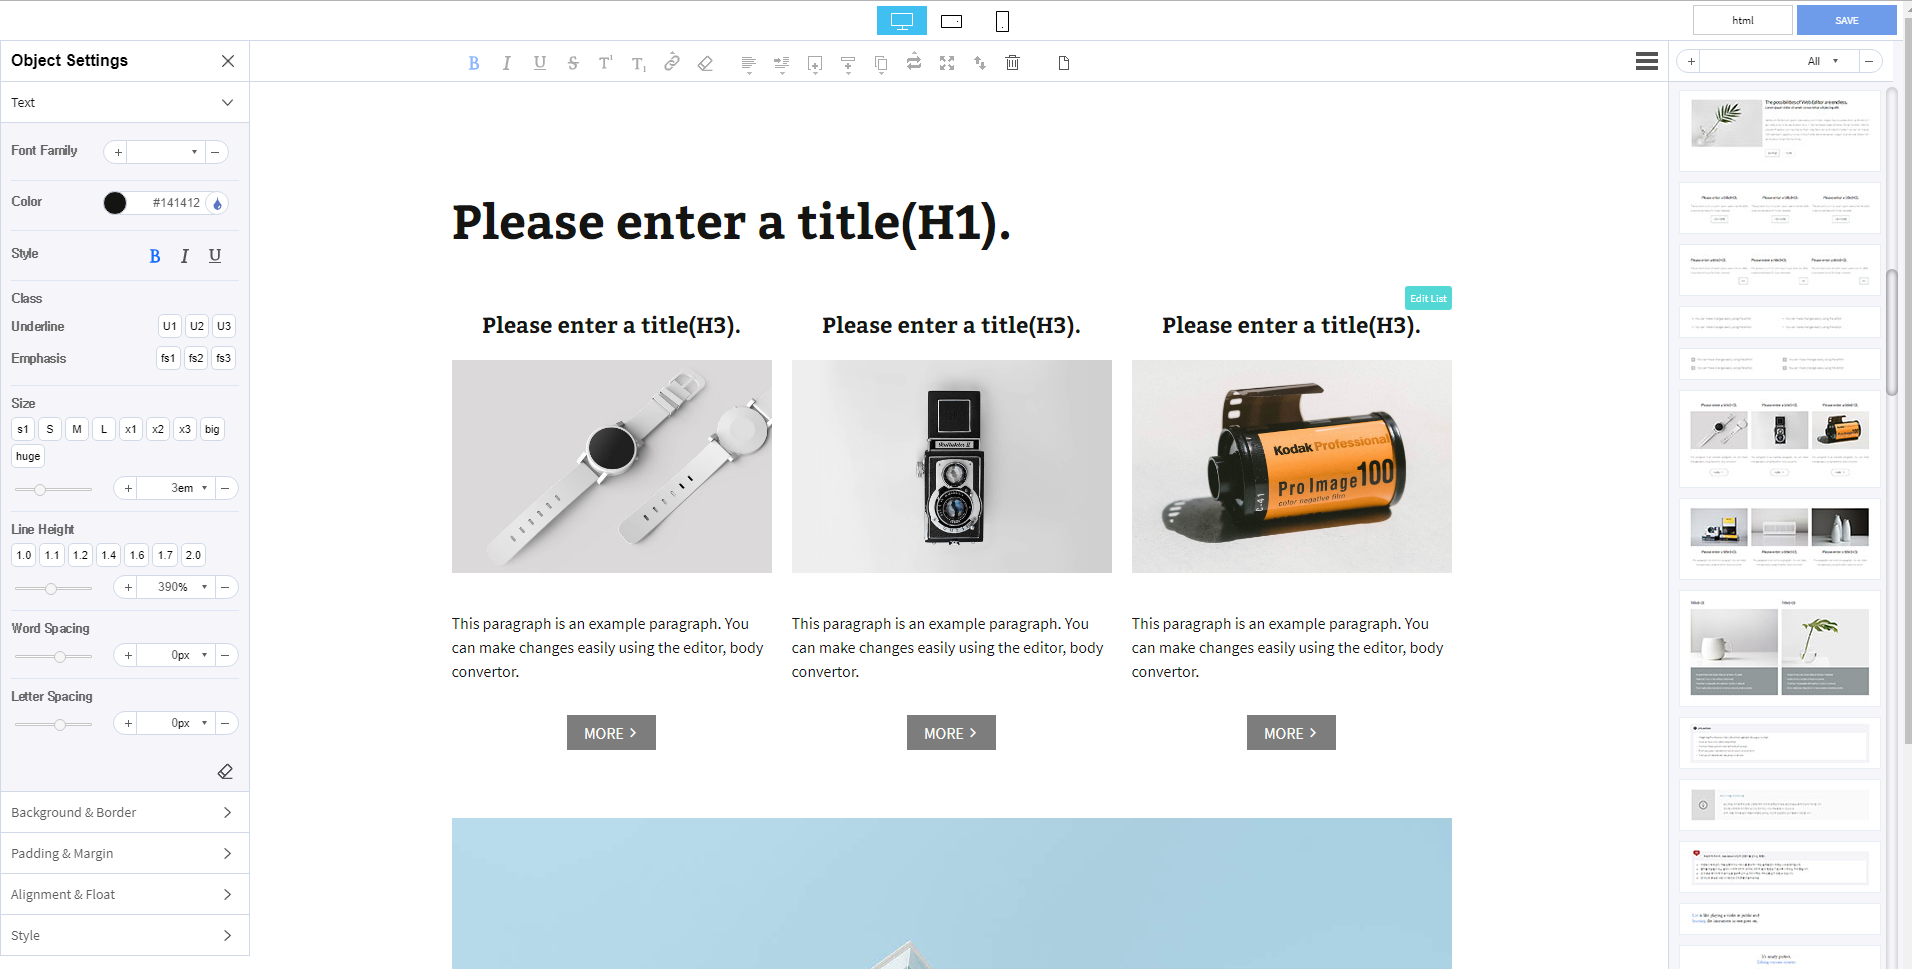1912x969 pixels.
Task: Open the font size unit dropdown
Action: pyautogui.click(x=204, y=488)
